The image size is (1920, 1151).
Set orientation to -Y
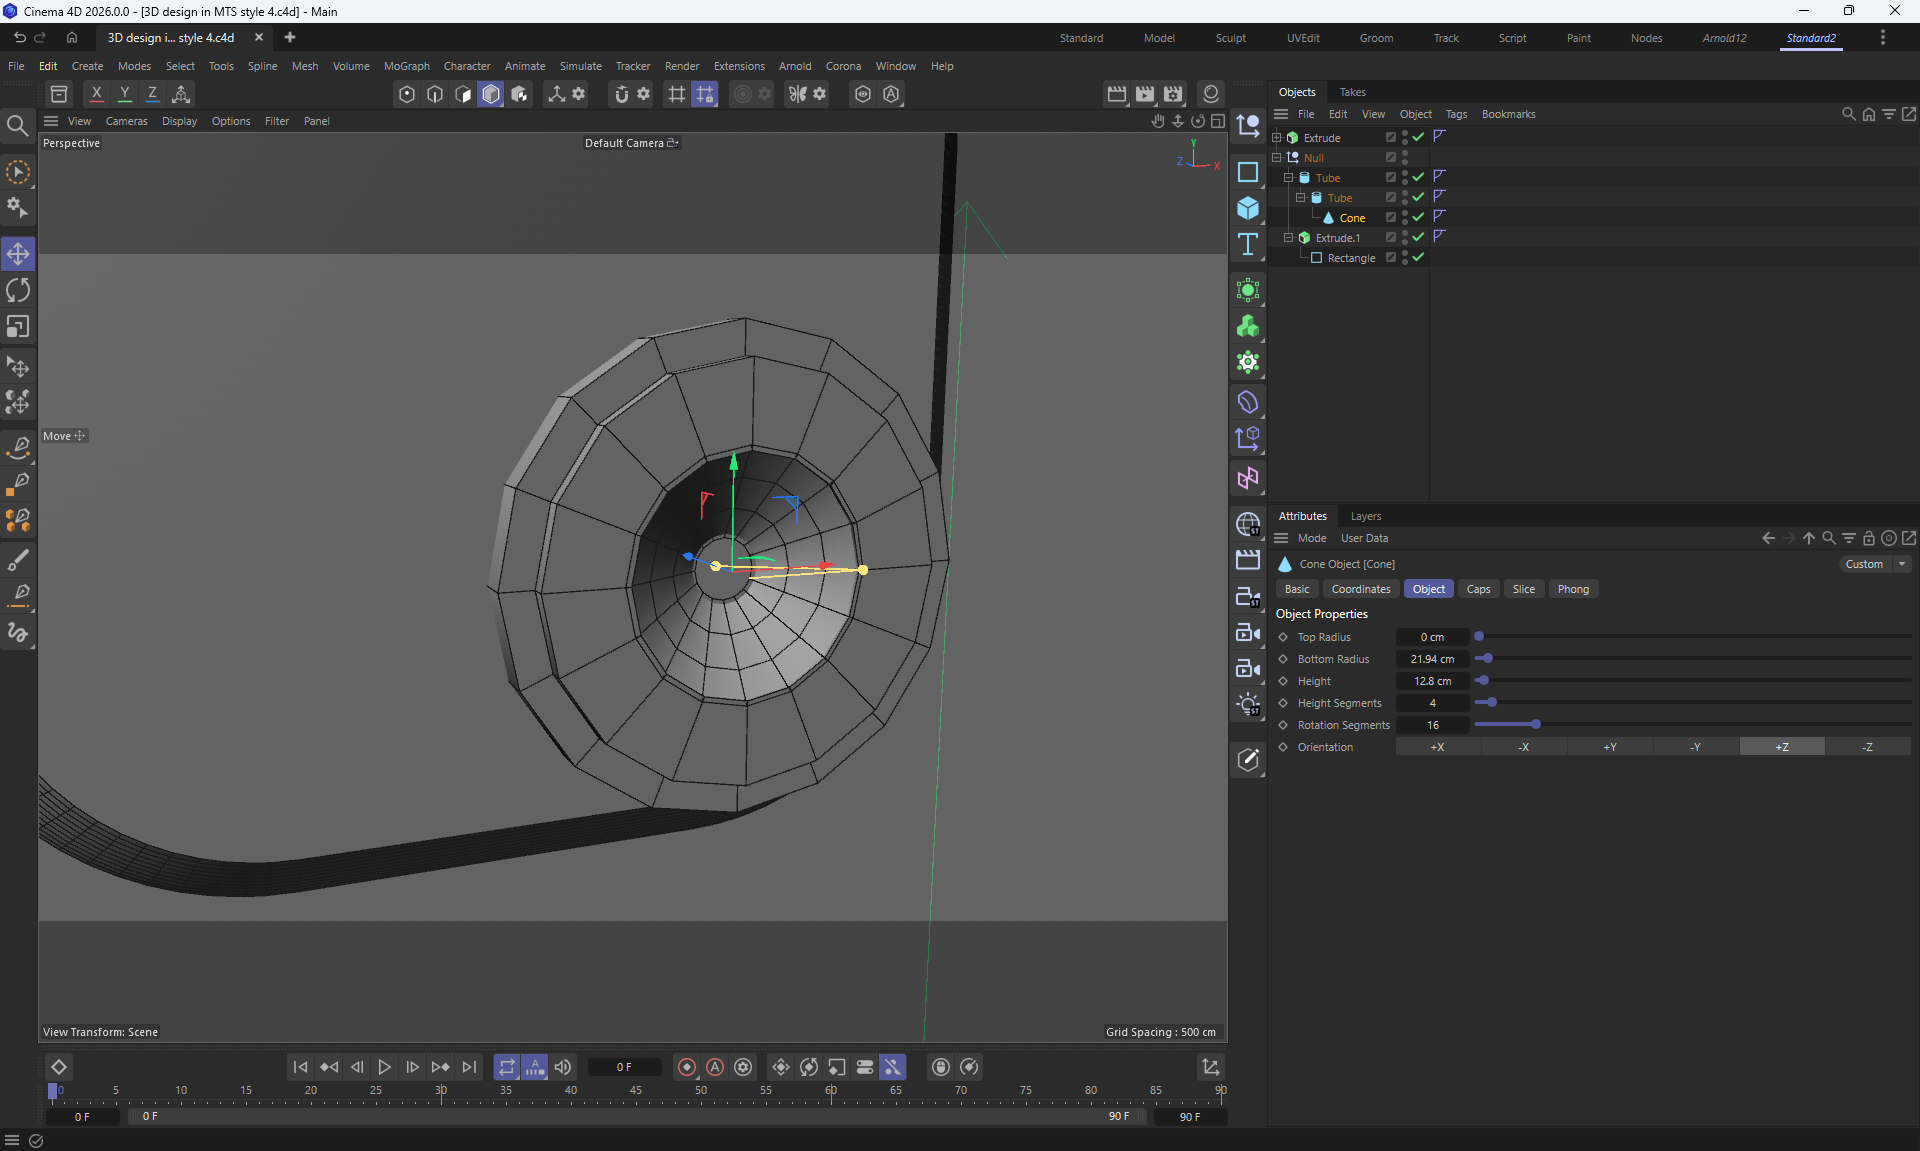point(1695,747)
